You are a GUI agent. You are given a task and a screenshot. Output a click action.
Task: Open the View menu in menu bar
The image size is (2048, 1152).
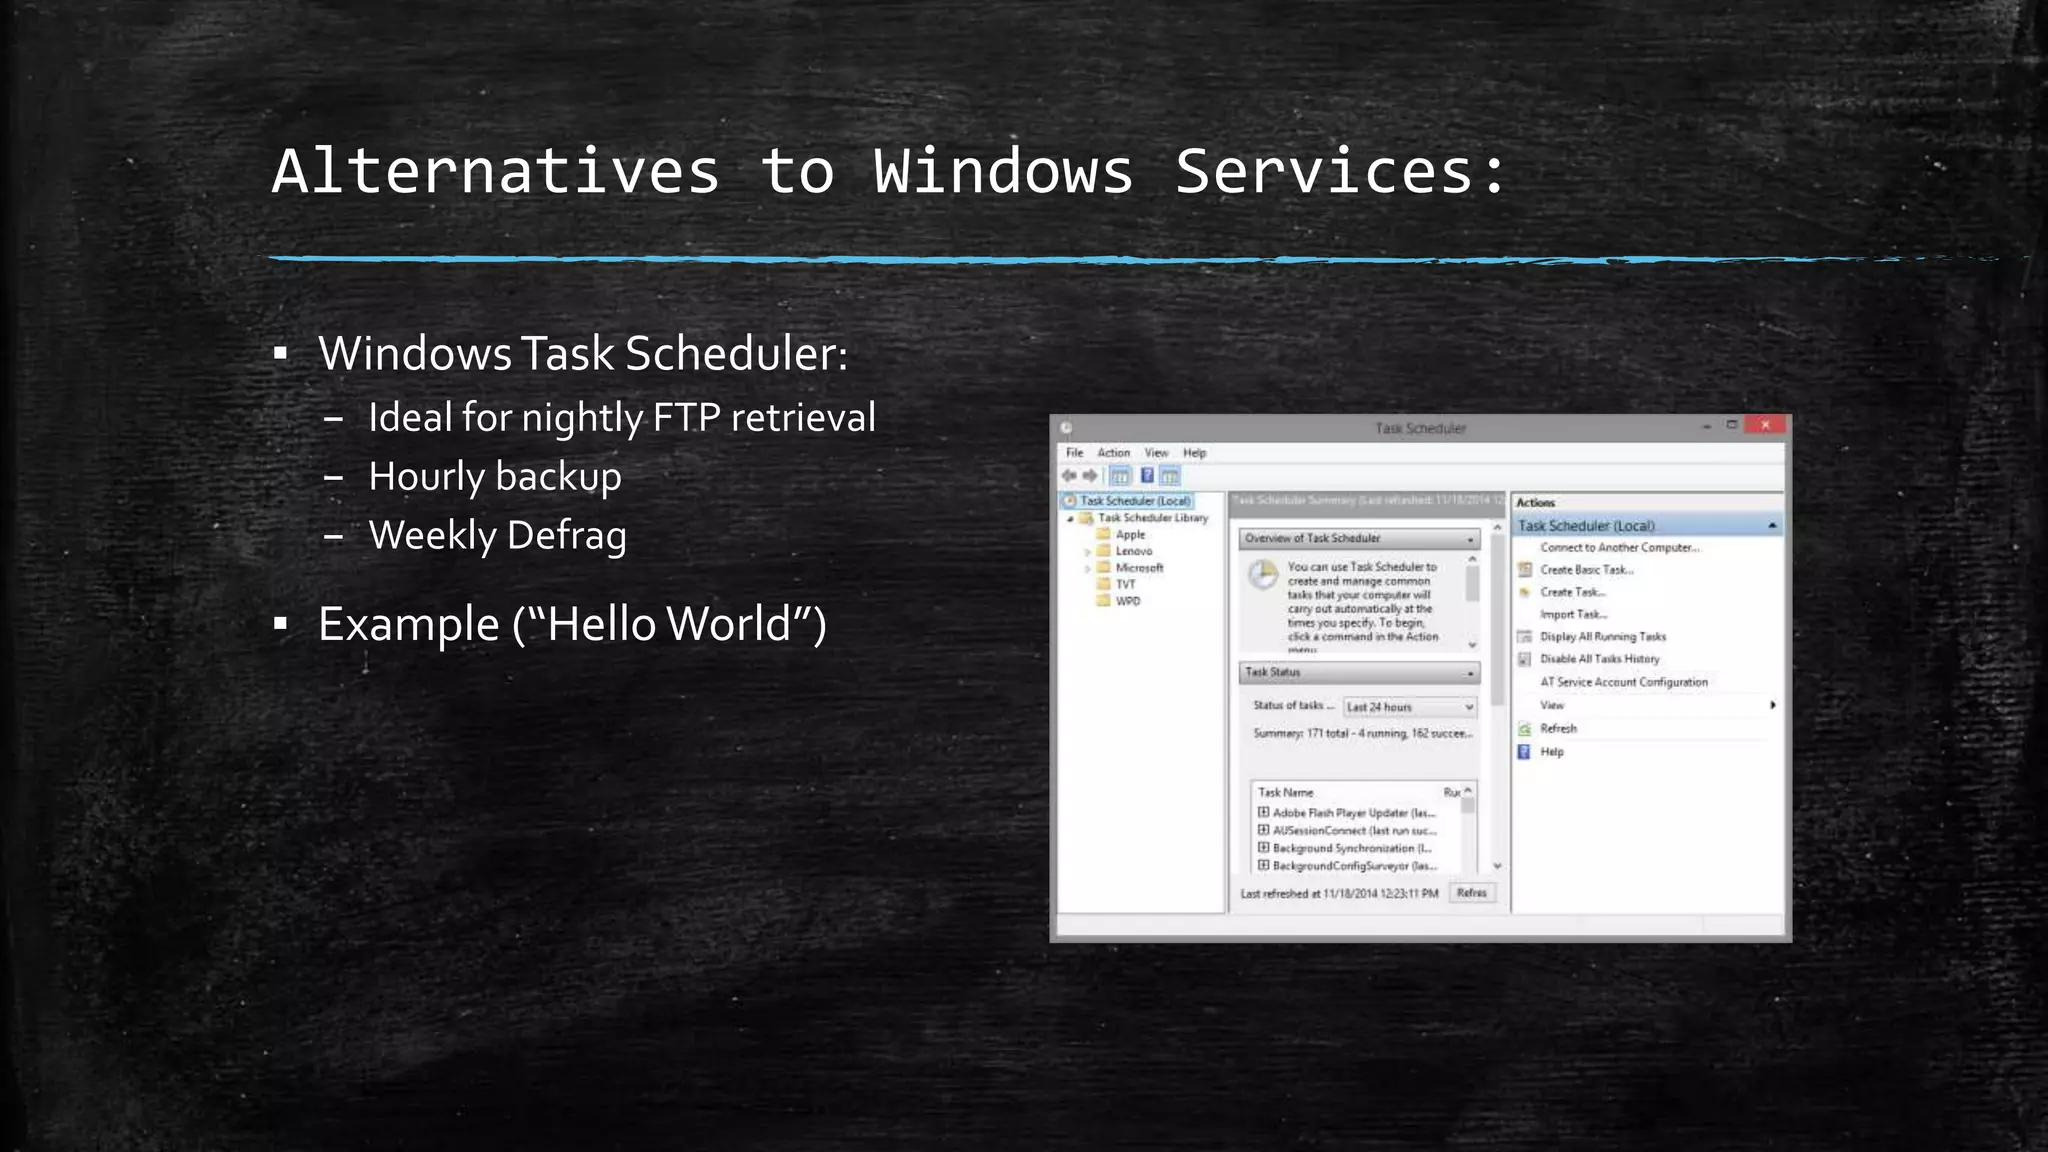[1157, 453]
